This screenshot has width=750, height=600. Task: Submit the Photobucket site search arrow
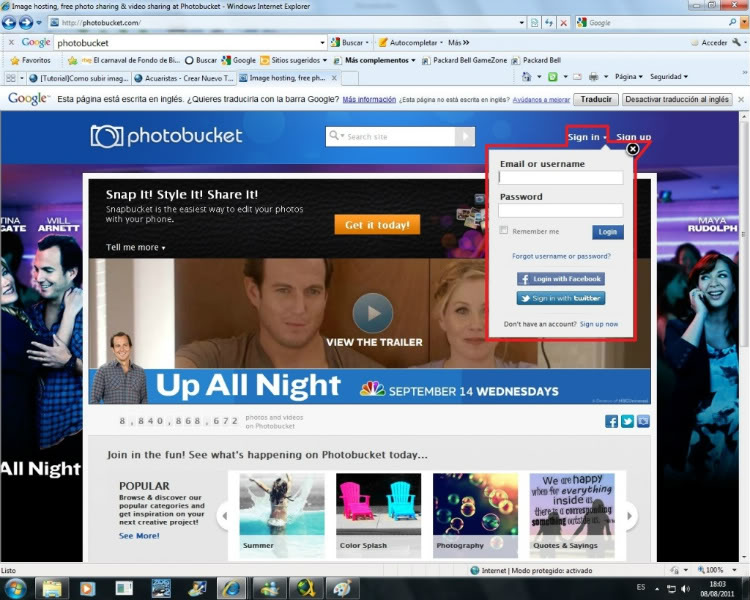click(465, 136)
